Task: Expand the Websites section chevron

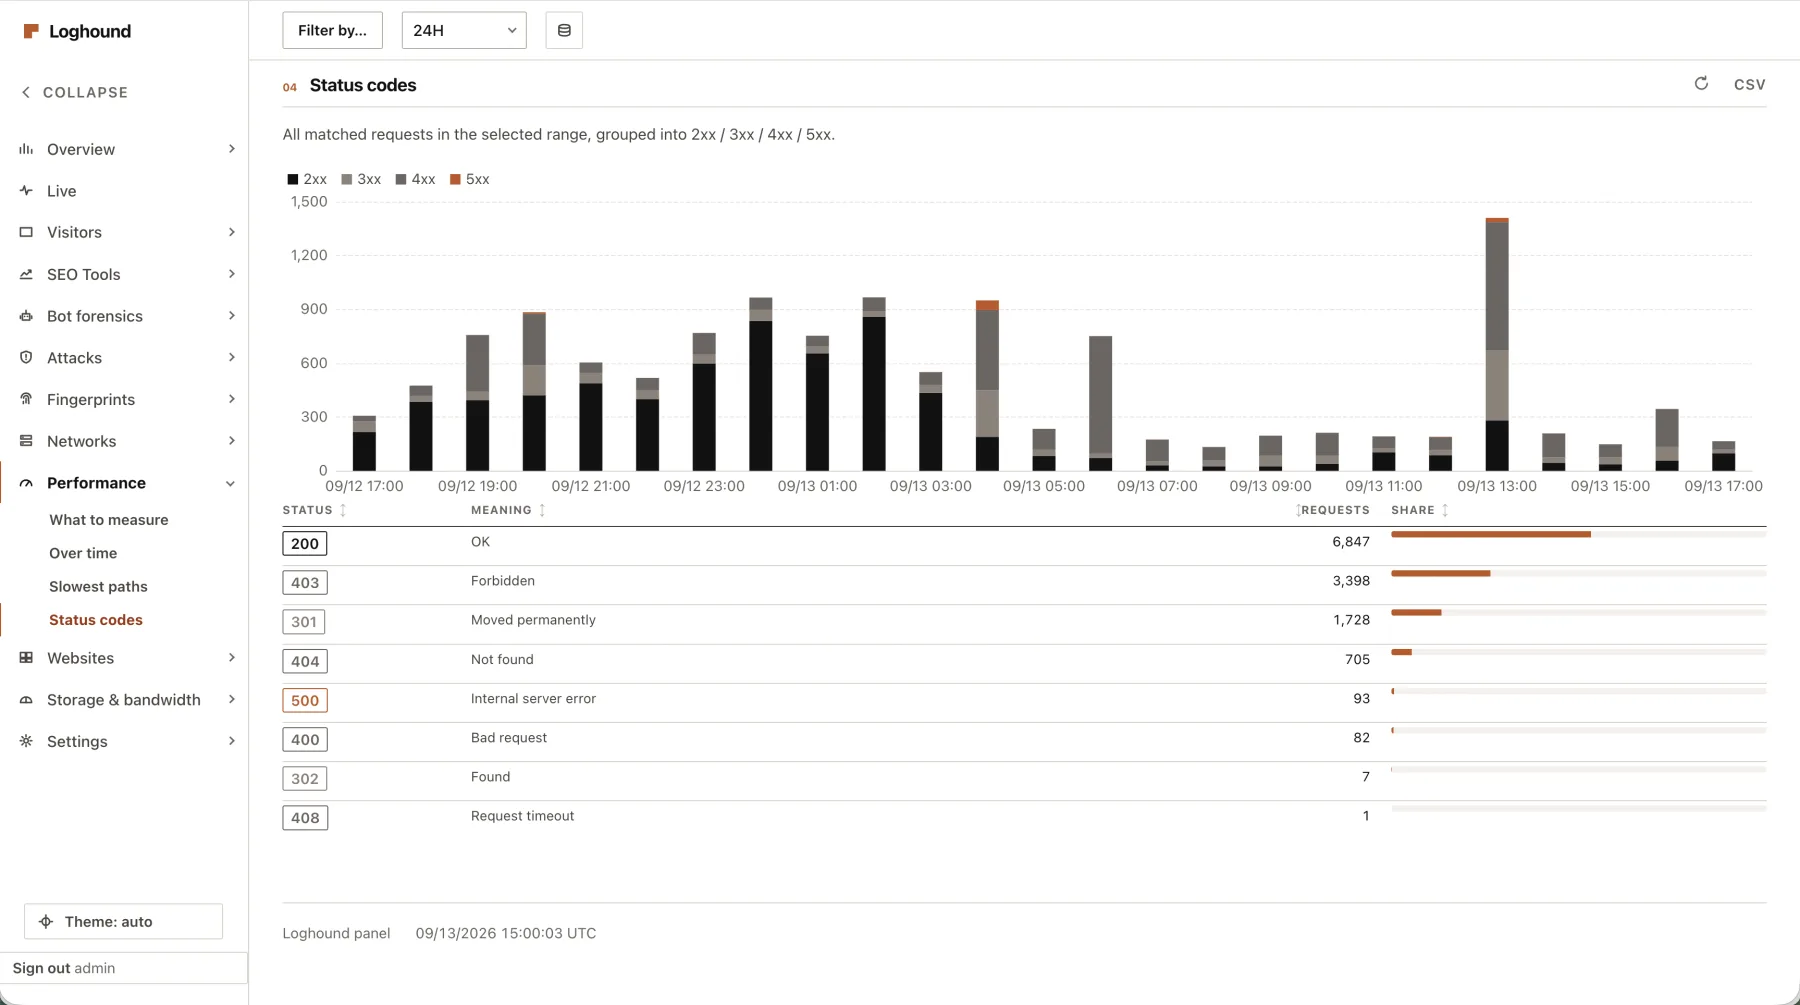Action: pyautogui.click(x=232, y=658)
